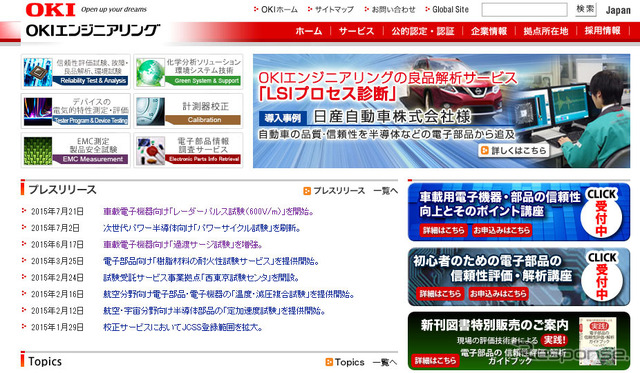Open the サイトマップ link
The height and width of the screenshot is (373, 640).
(x=334, y=9)
